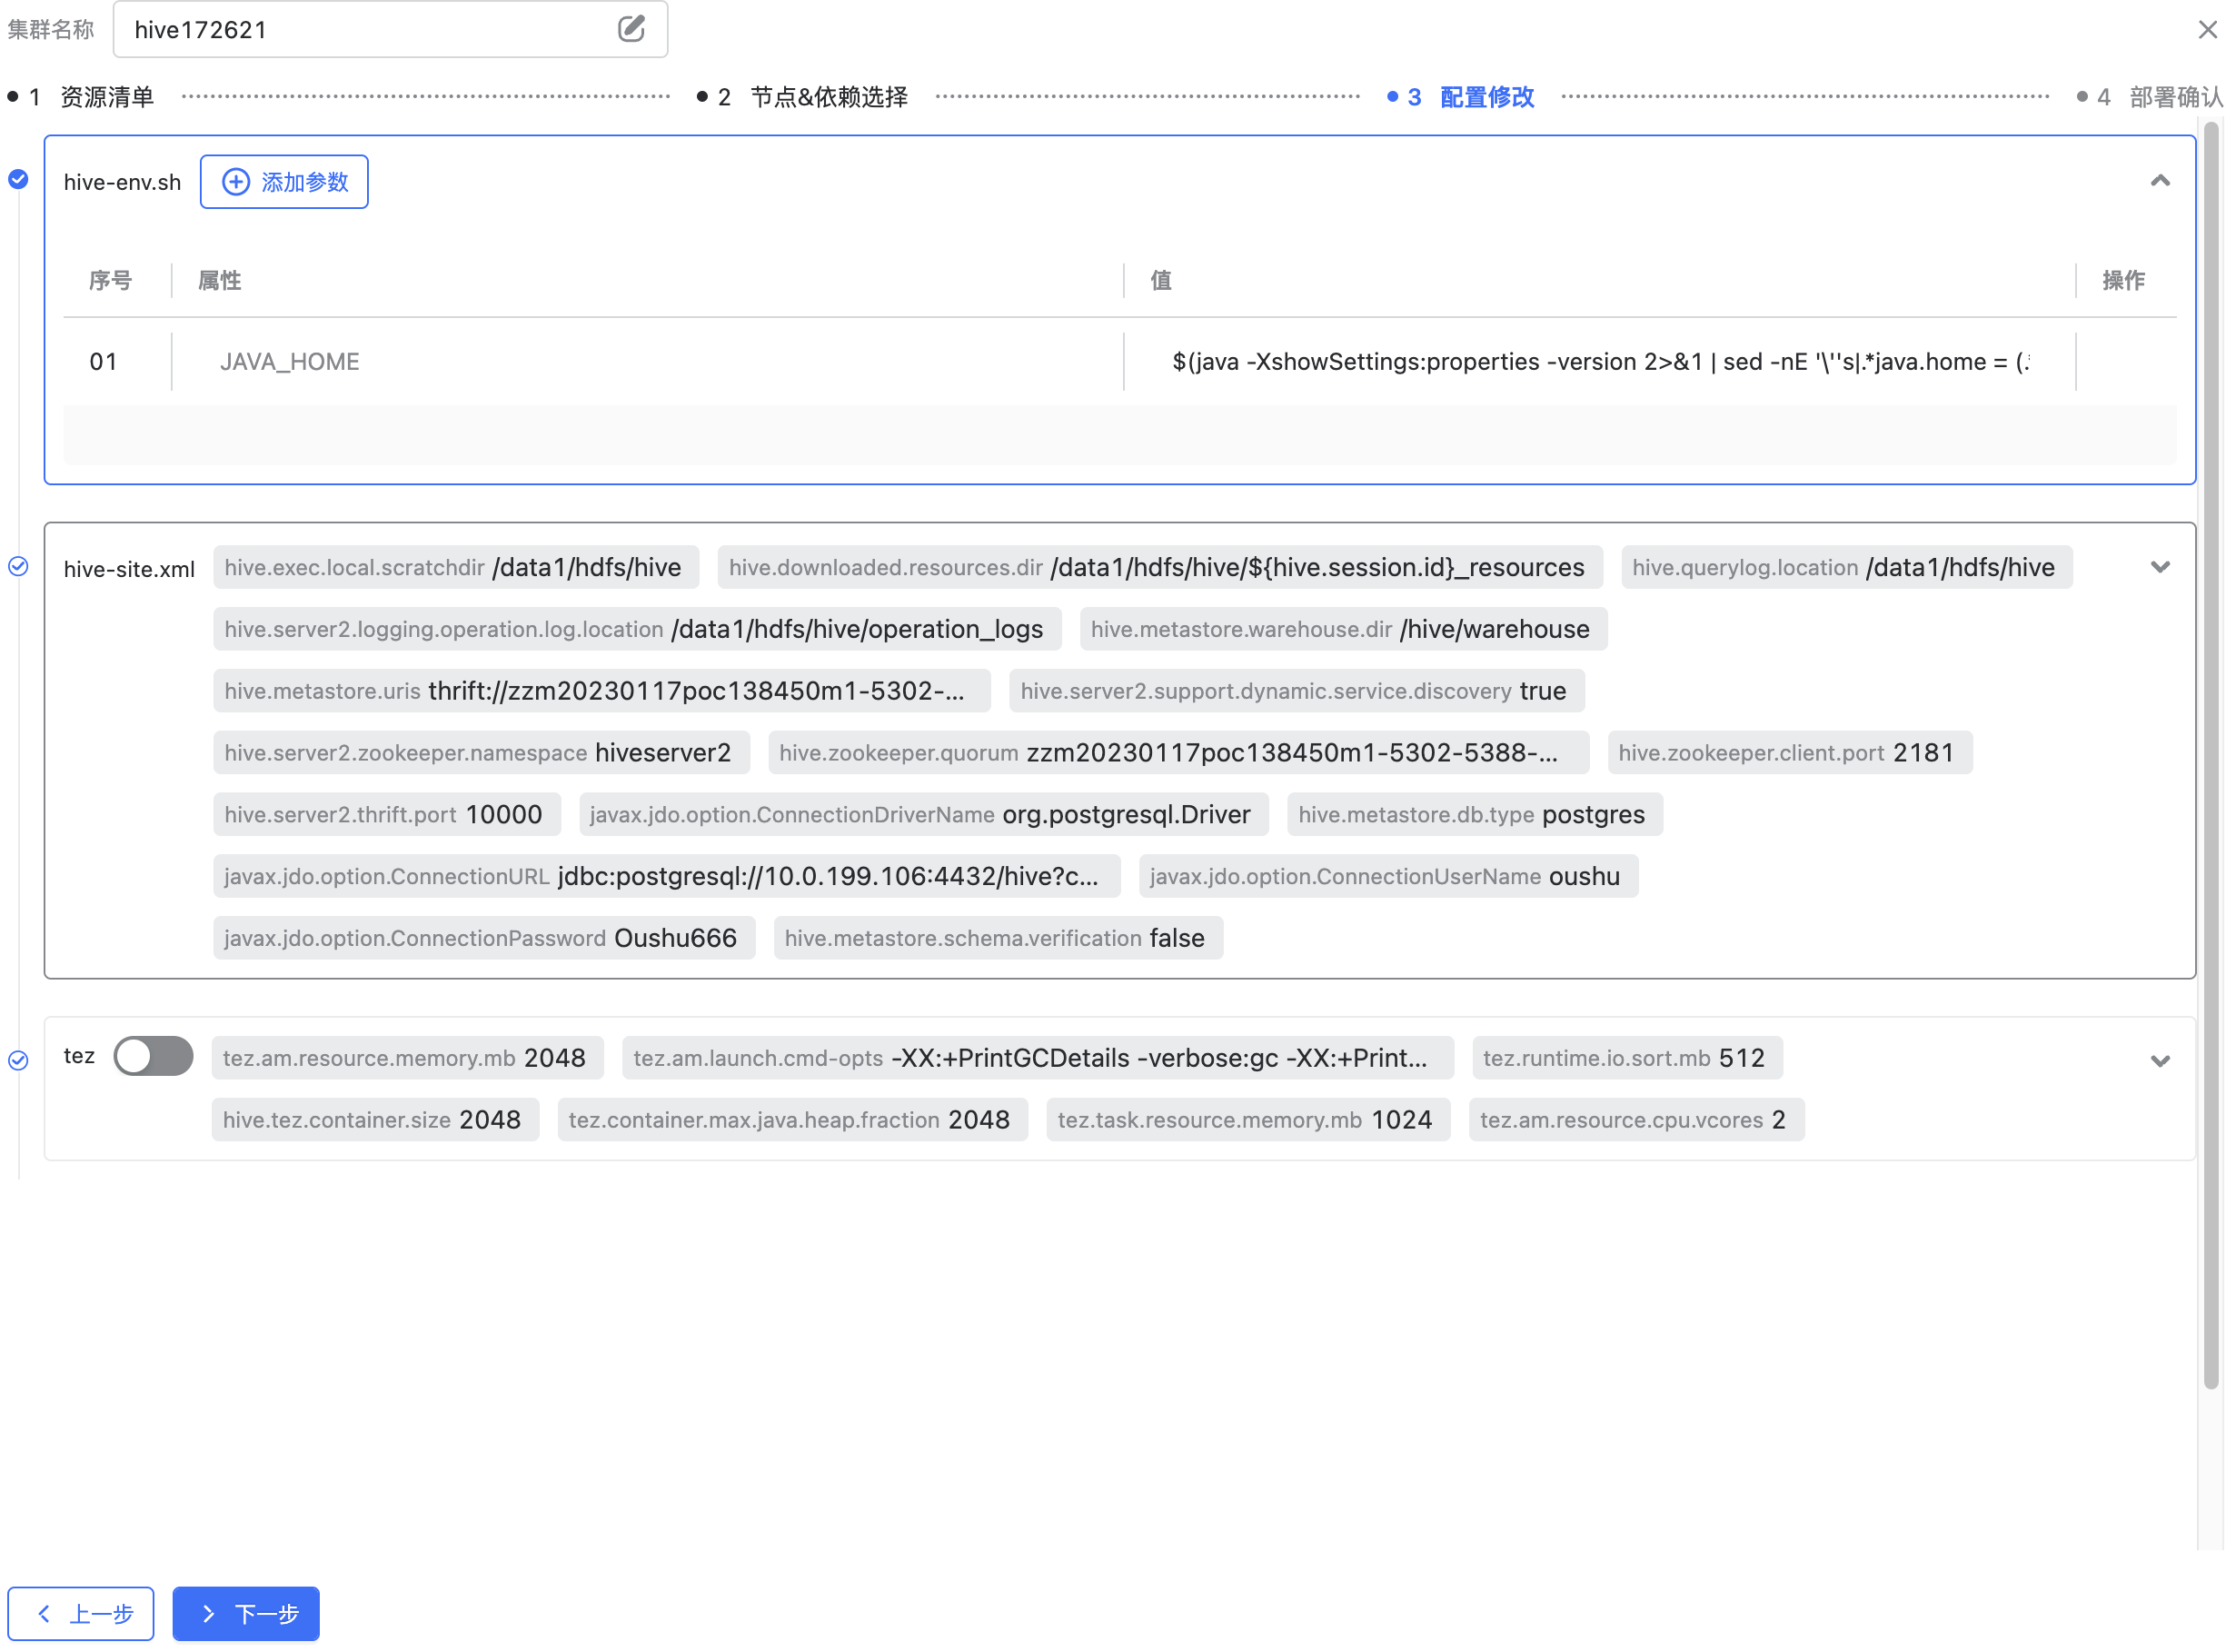Click the hive.metastore.uris tag
This screenshot has width=2226, height=1652.
click(601, 691)
